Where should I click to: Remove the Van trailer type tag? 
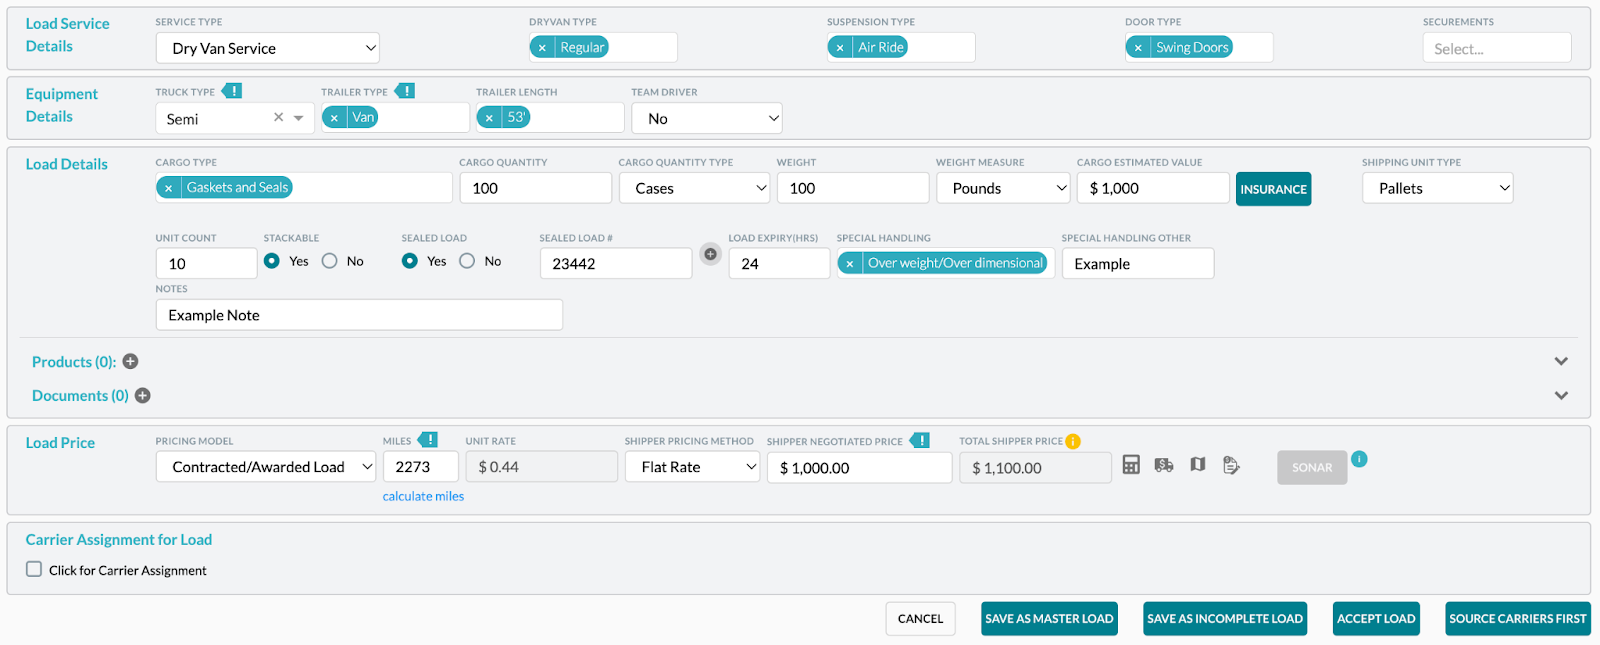pos(334,118)
